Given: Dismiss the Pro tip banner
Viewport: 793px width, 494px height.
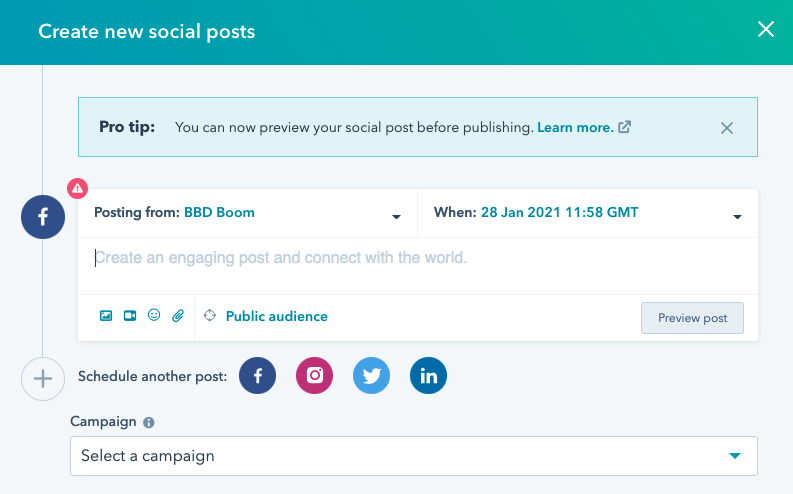Looking at the screenshot, I should pos(727,128).
